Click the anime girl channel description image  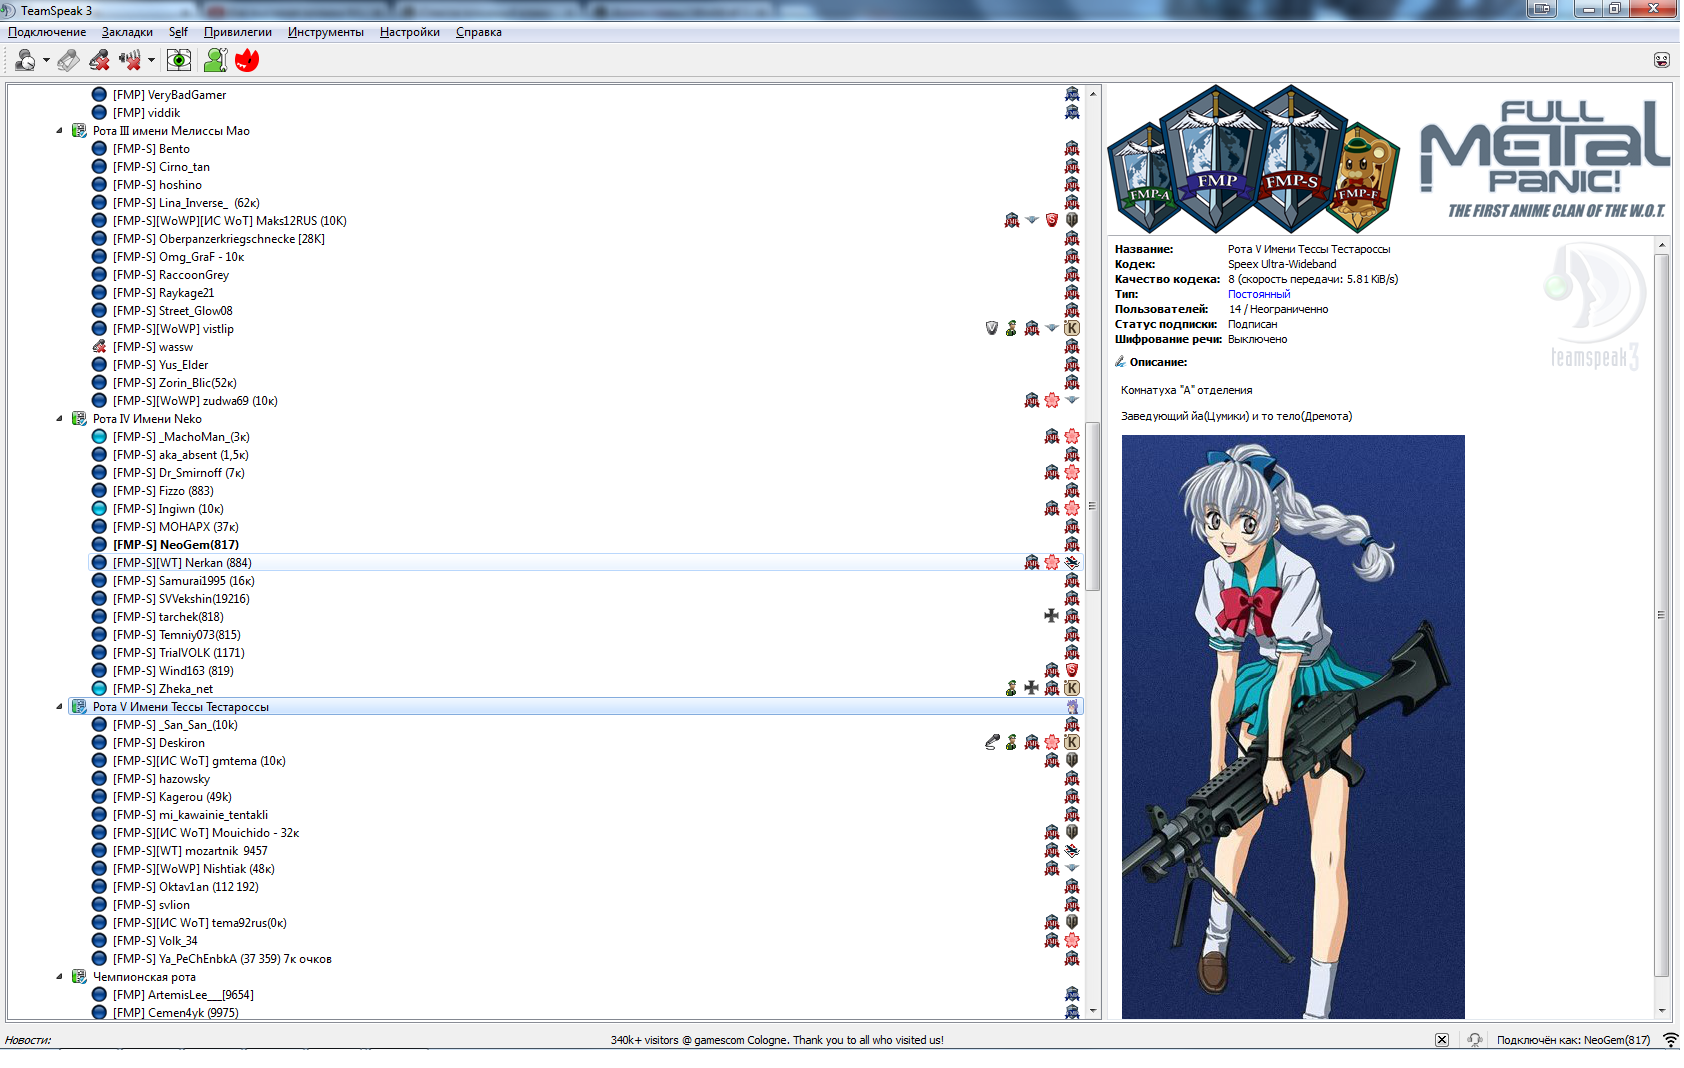click(x=1293, y=727)
